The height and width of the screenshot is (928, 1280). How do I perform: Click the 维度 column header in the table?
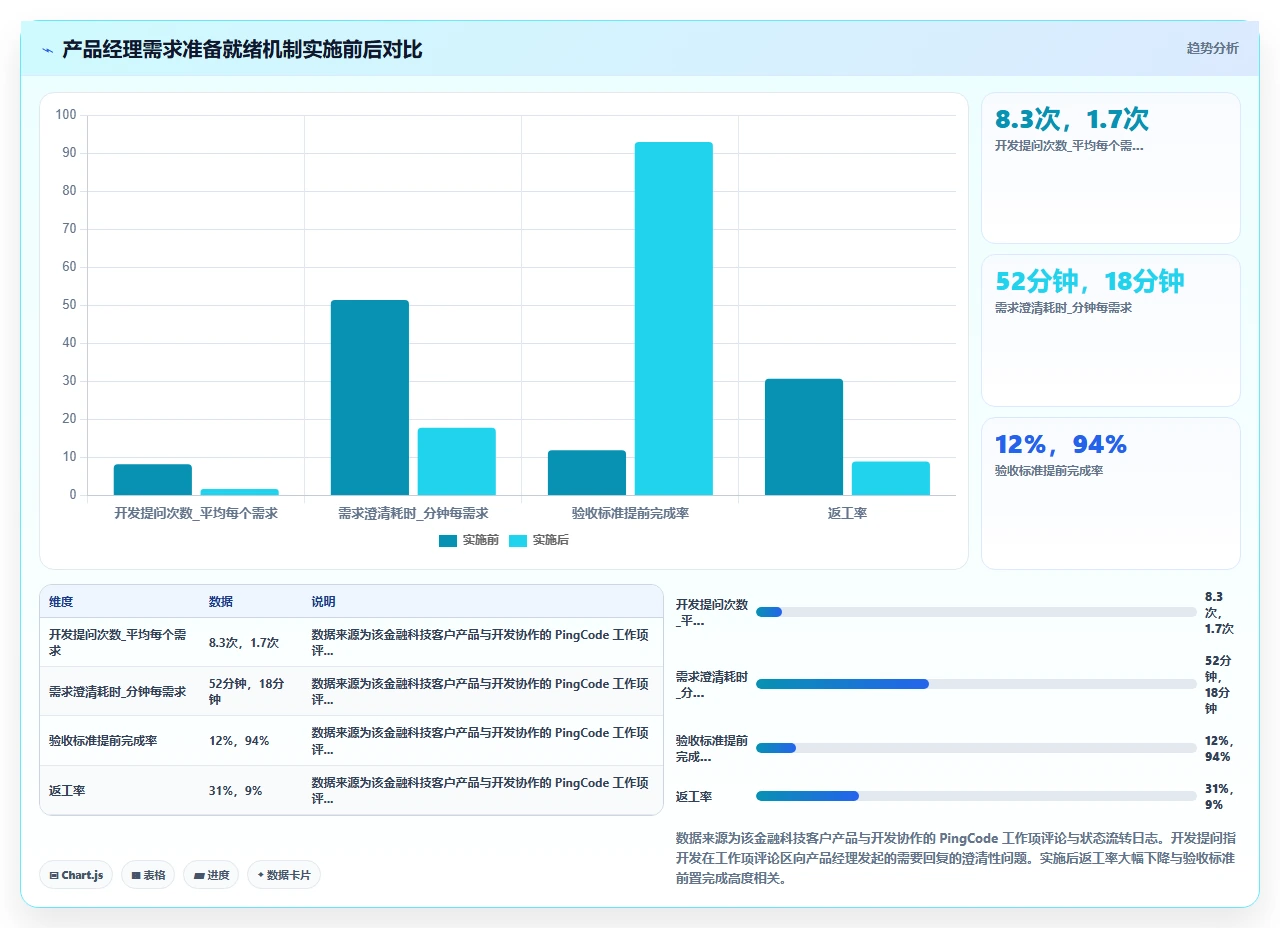tap(61, 602)
